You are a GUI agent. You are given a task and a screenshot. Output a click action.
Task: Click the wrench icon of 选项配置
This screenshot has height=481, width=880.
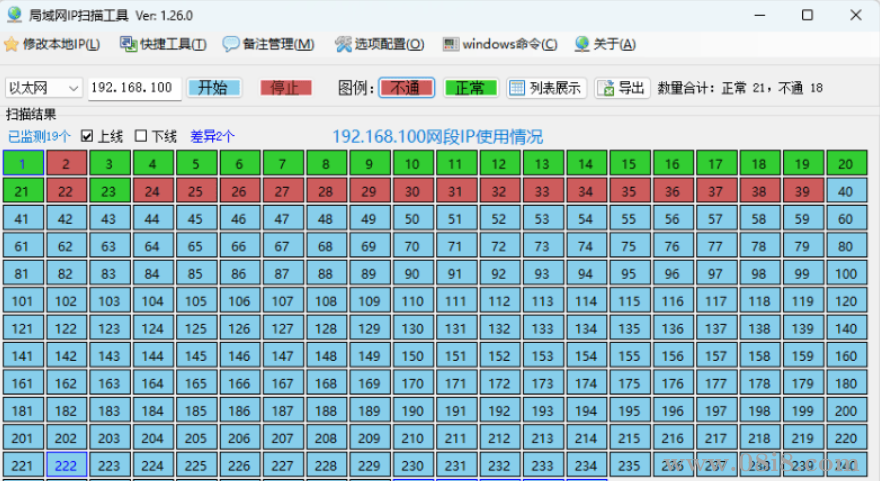coord(342,44)
